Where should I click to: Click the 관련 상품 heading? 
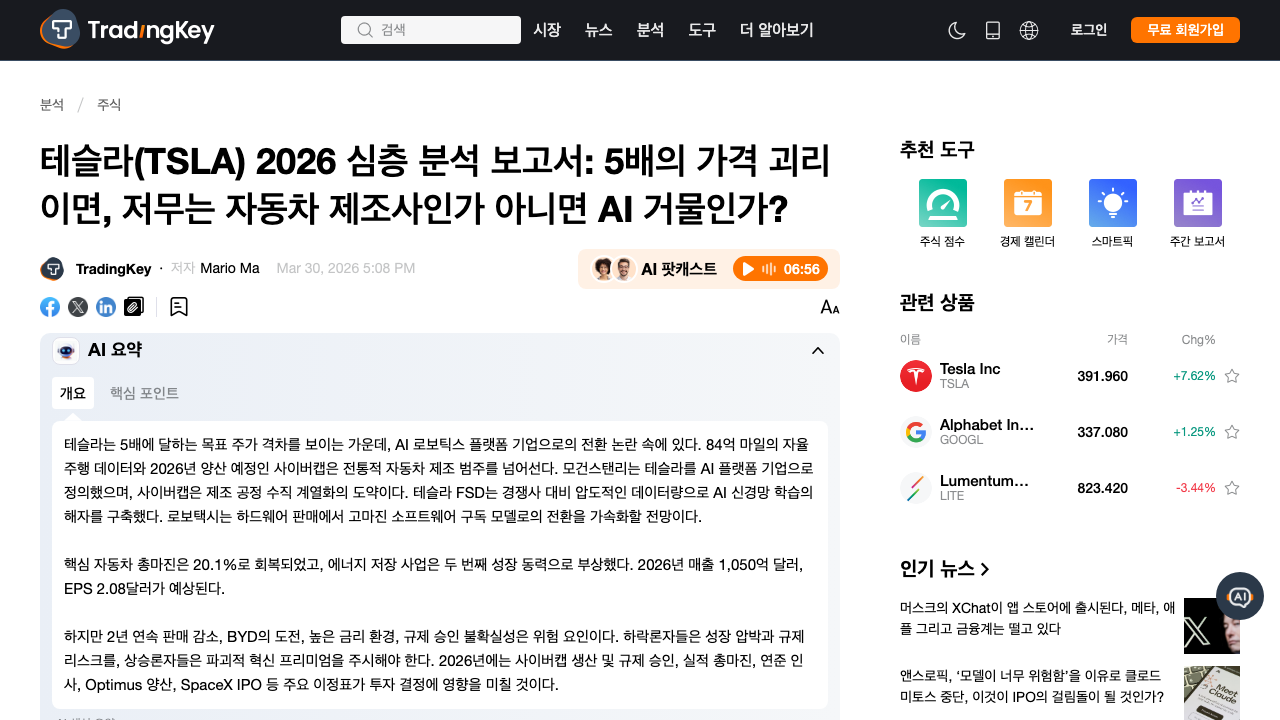point(937,302)
